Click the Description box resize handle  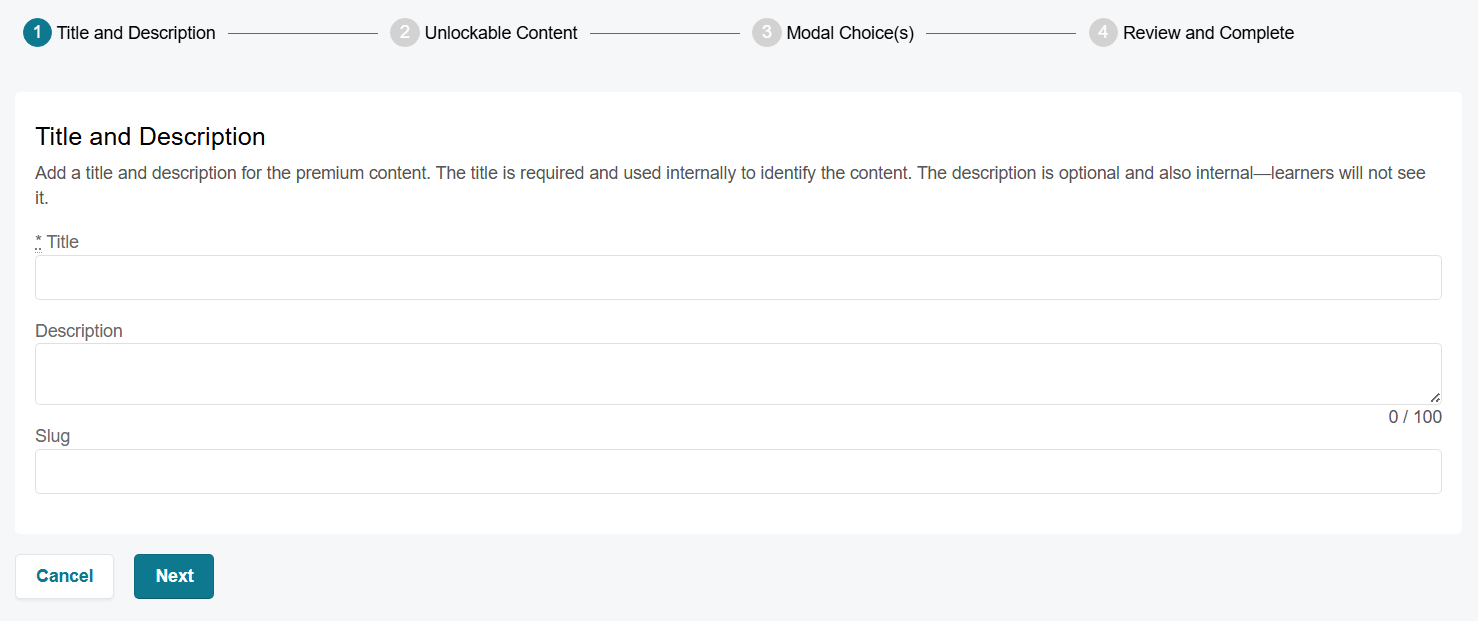pyautogui.click(x=1435, y=398)
